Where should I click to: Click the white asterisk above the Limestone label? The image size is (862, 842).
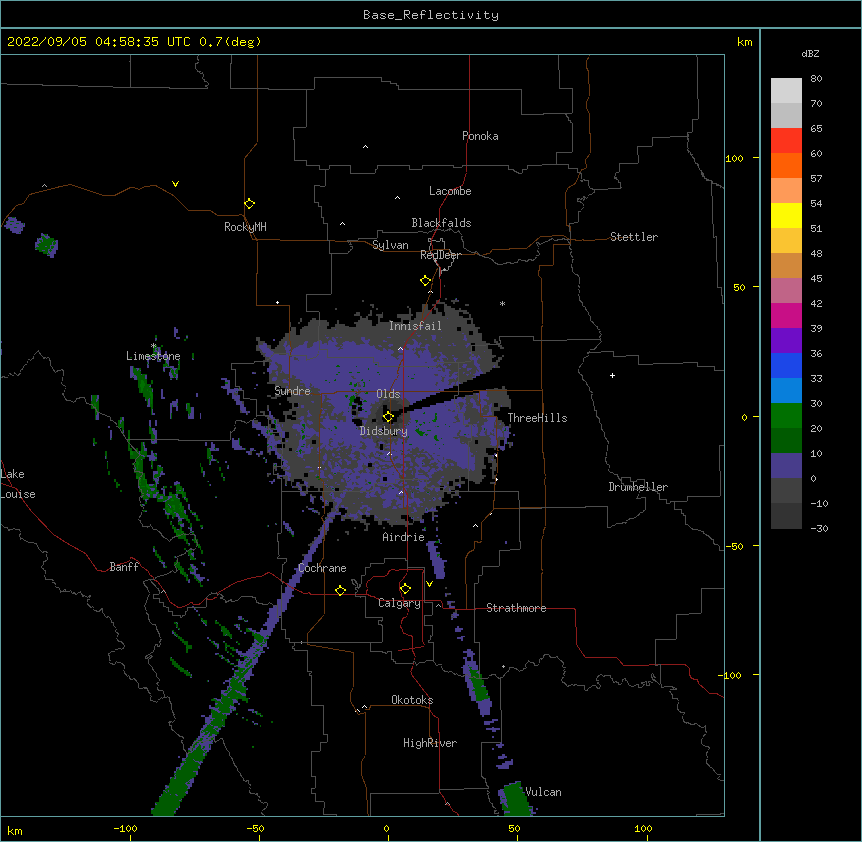tap(154, 346)
